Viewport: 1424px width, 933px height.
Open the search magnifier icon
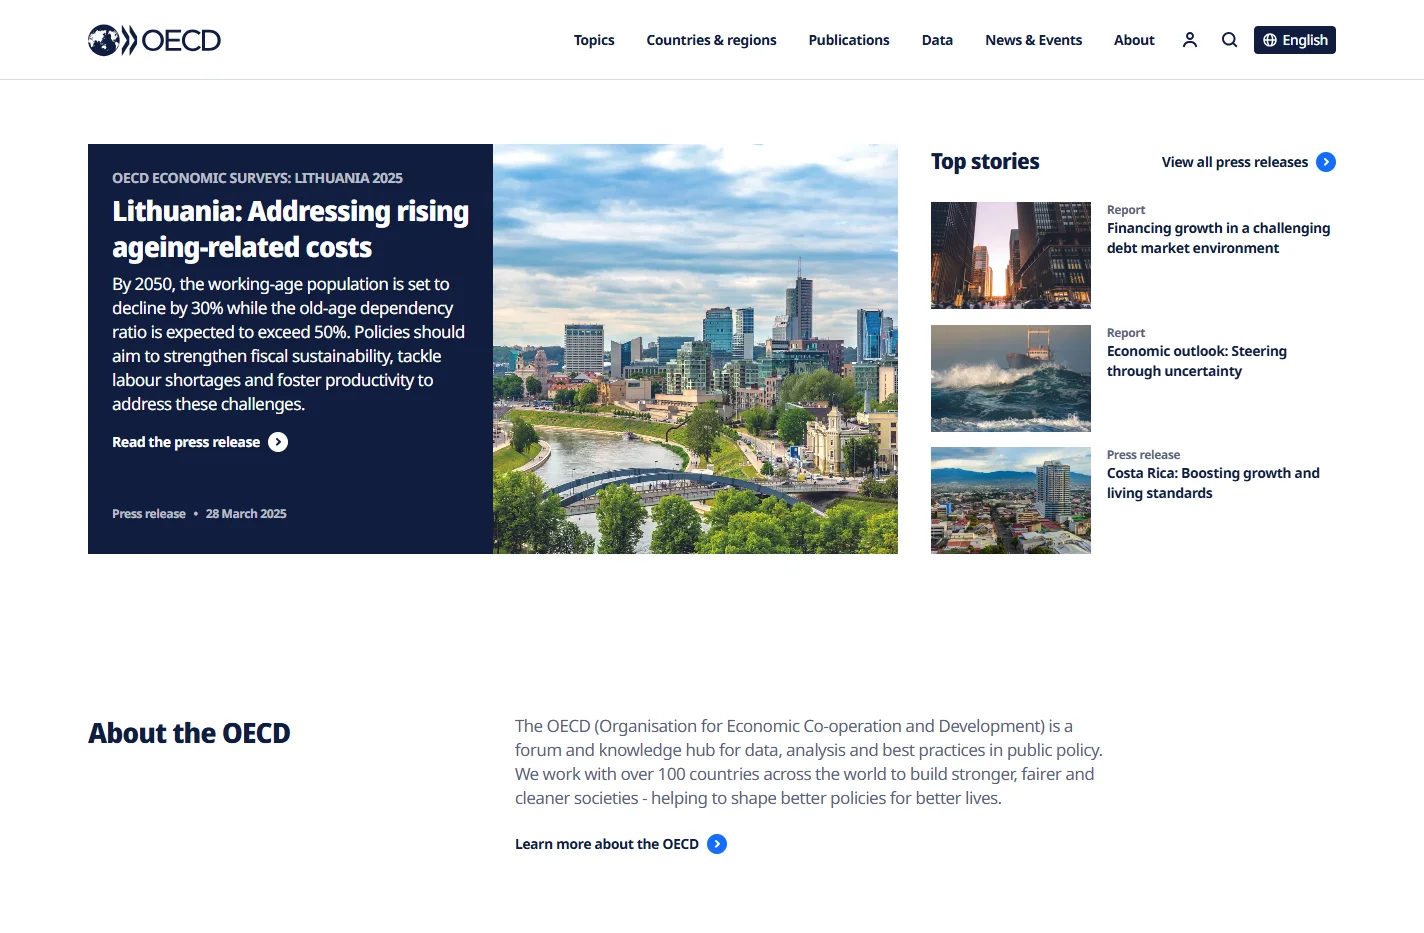click(1230, 40)
